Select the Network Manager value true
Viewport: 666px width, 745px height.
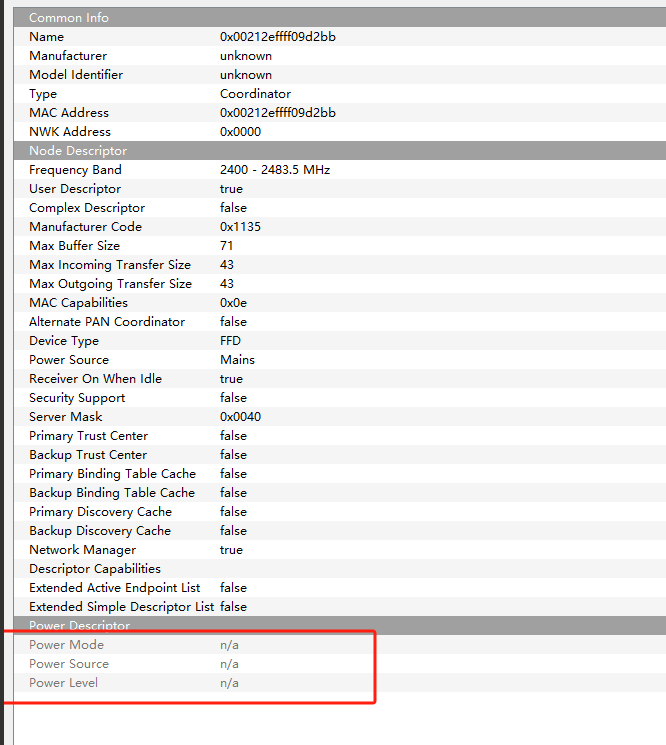(x=231, y=550)
